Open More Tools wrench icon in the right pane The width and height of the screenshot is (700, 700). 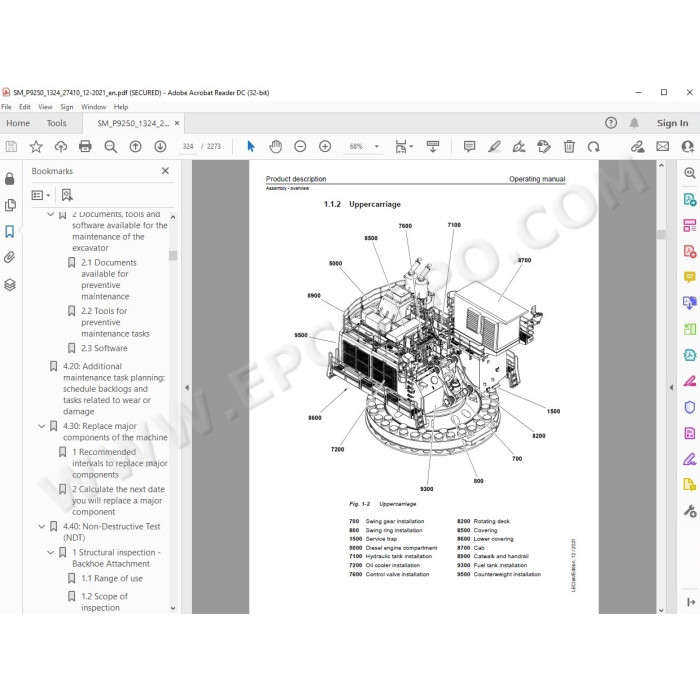[690, 510]
